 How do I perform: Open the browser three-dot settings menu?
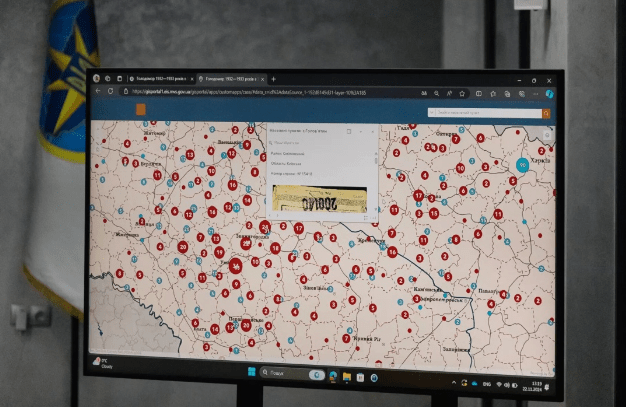(536, 94)
